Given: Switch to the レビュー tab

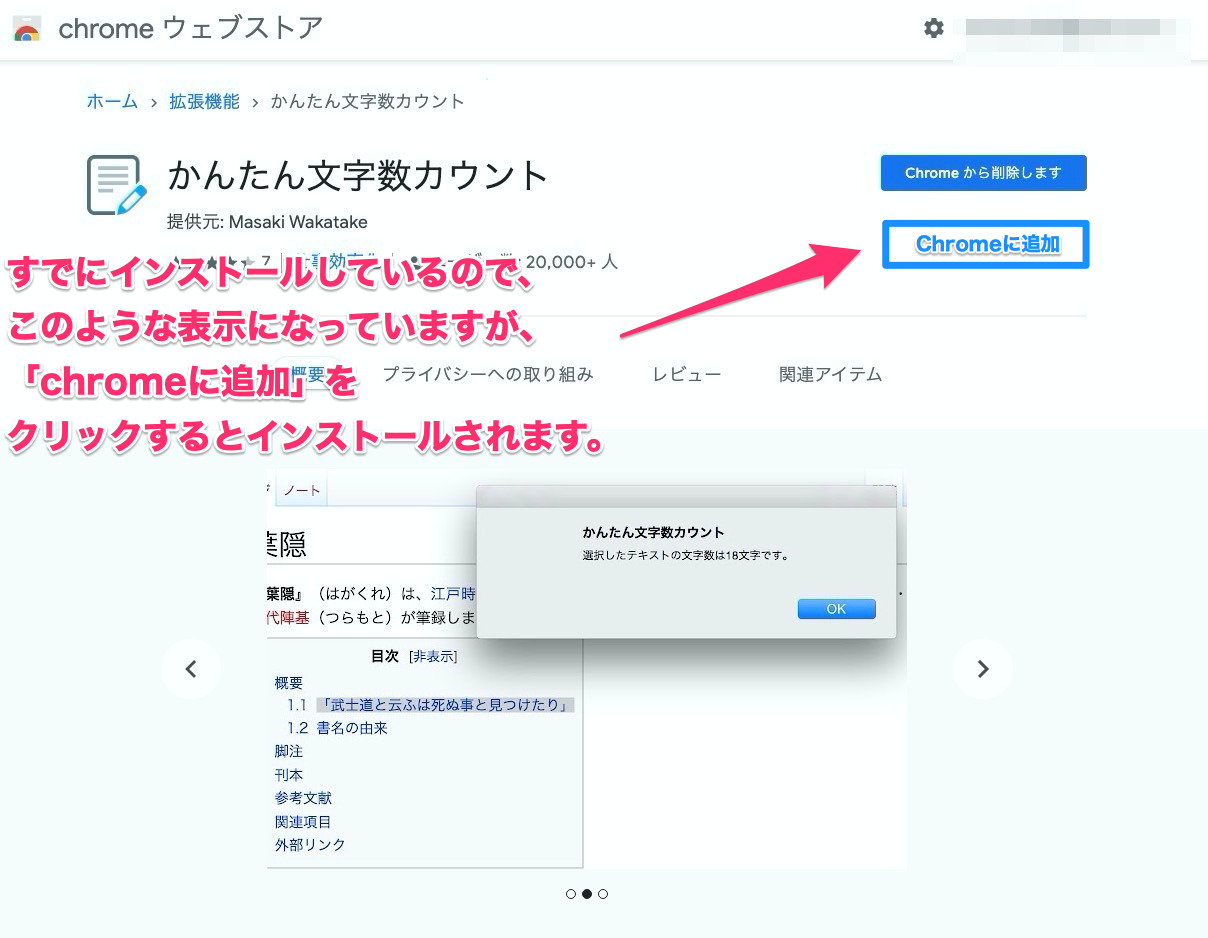Looking at the screenshot, I should pyautogui.click(x=687, y=374).
